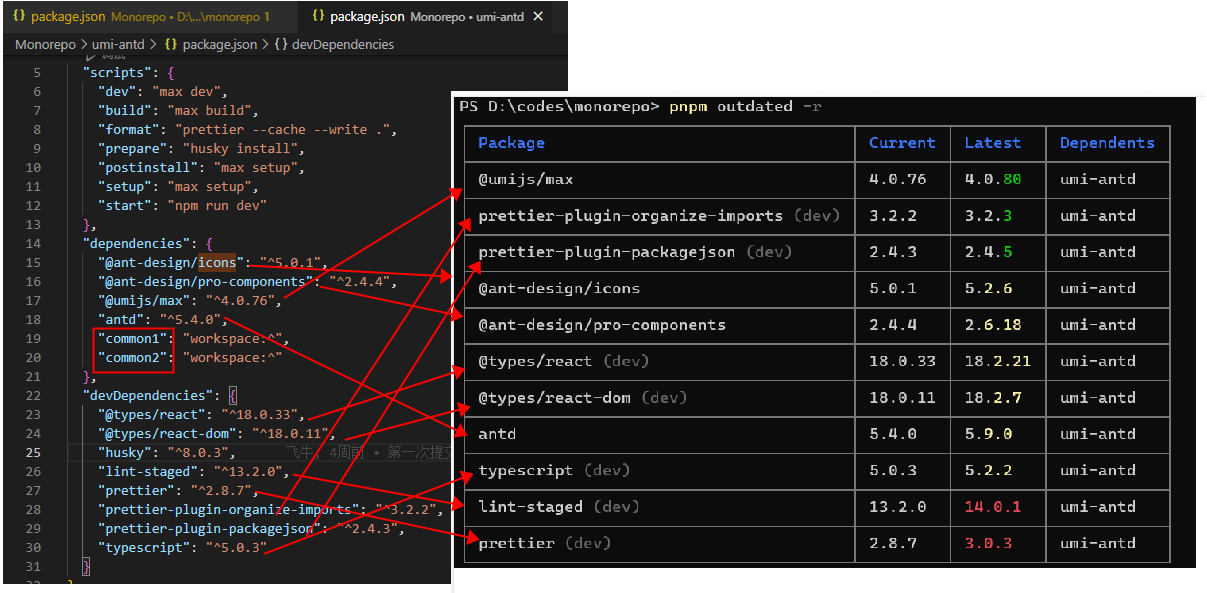Image resolution: width=1207 pixels, height=593 pixels.
Task: Click prettier (dev) in the terminal table
Action: (x=545, y=543)
